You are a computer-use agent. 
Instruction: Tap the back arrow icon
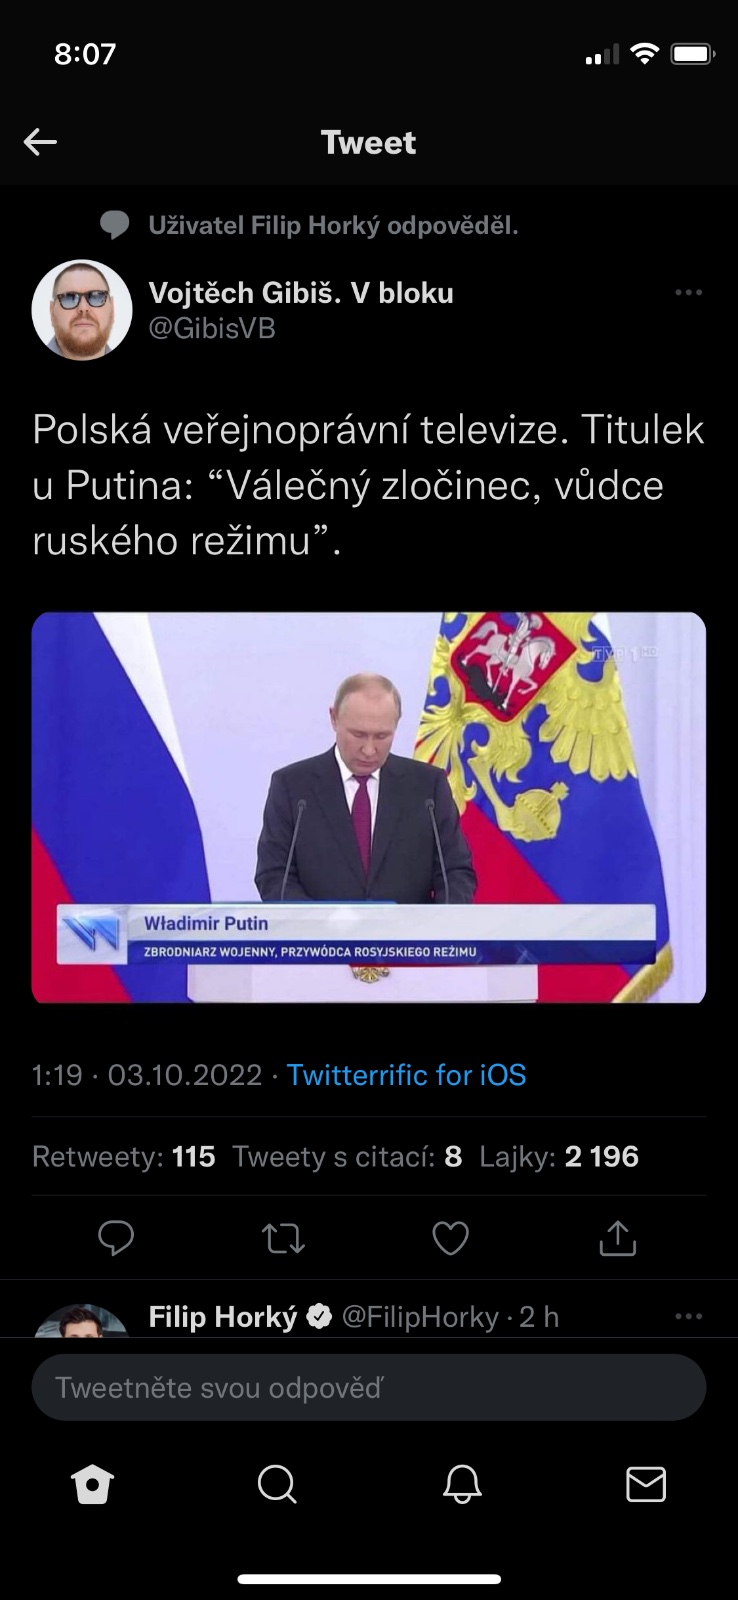point(40,142)
